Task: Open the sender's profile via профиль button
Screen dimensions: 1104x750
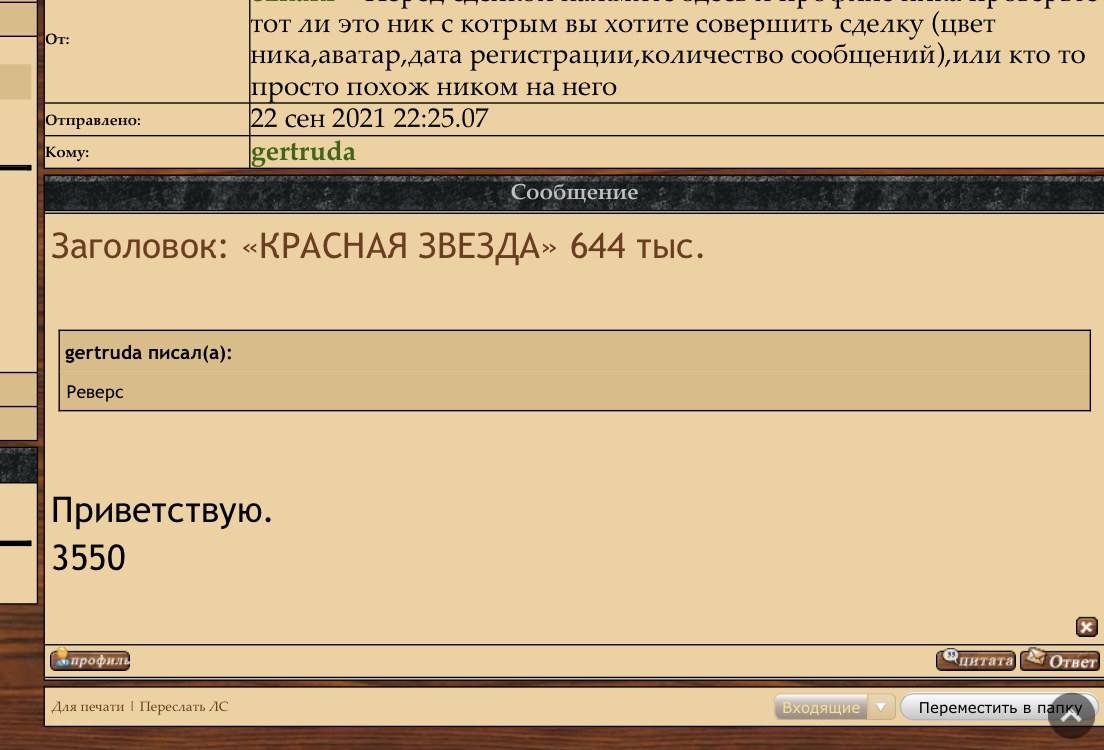Action: tap(90, 660)
